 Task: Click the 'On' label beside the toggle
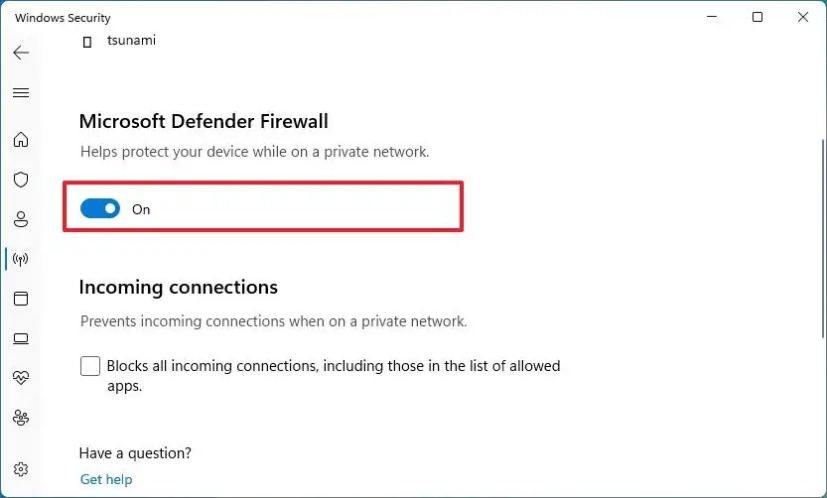click(x=141, y=209)
